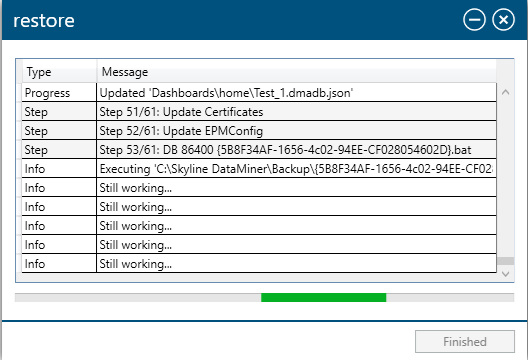This screenshot has height=360, width=528.
Task: Click the Info type cell beside Executing
Action: tap(59, 169)
